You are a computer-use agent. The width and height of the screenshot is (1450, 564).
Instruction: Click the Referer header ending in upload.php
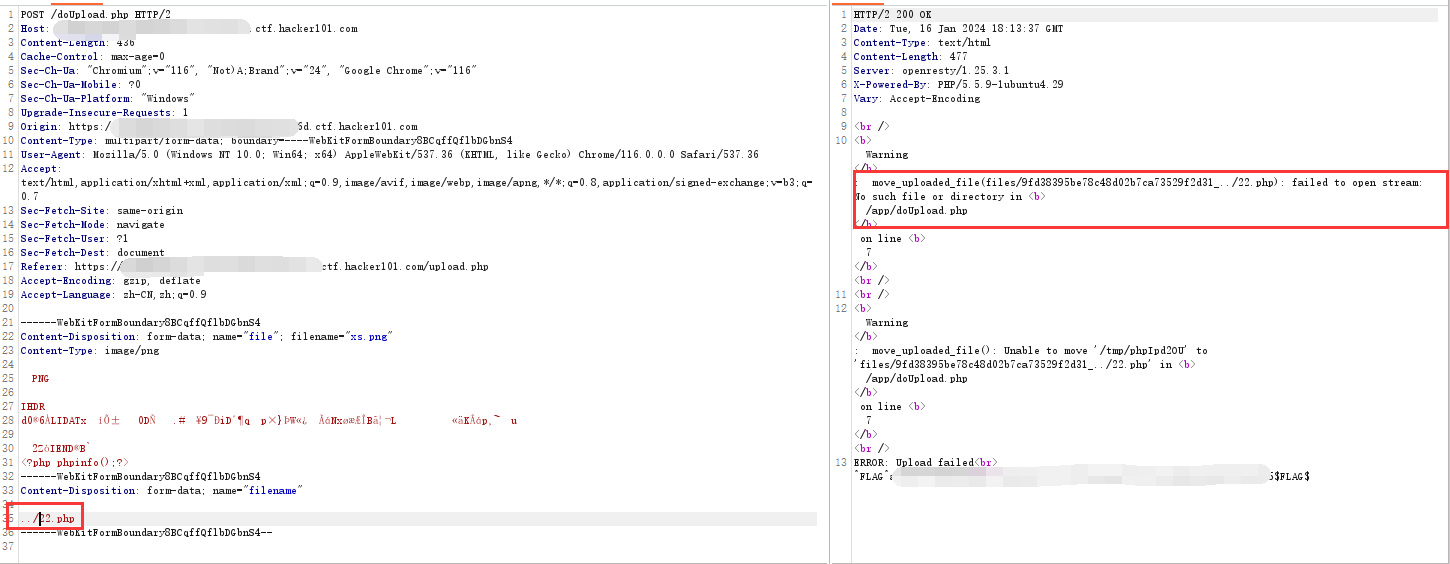click(x=254, y=267)
